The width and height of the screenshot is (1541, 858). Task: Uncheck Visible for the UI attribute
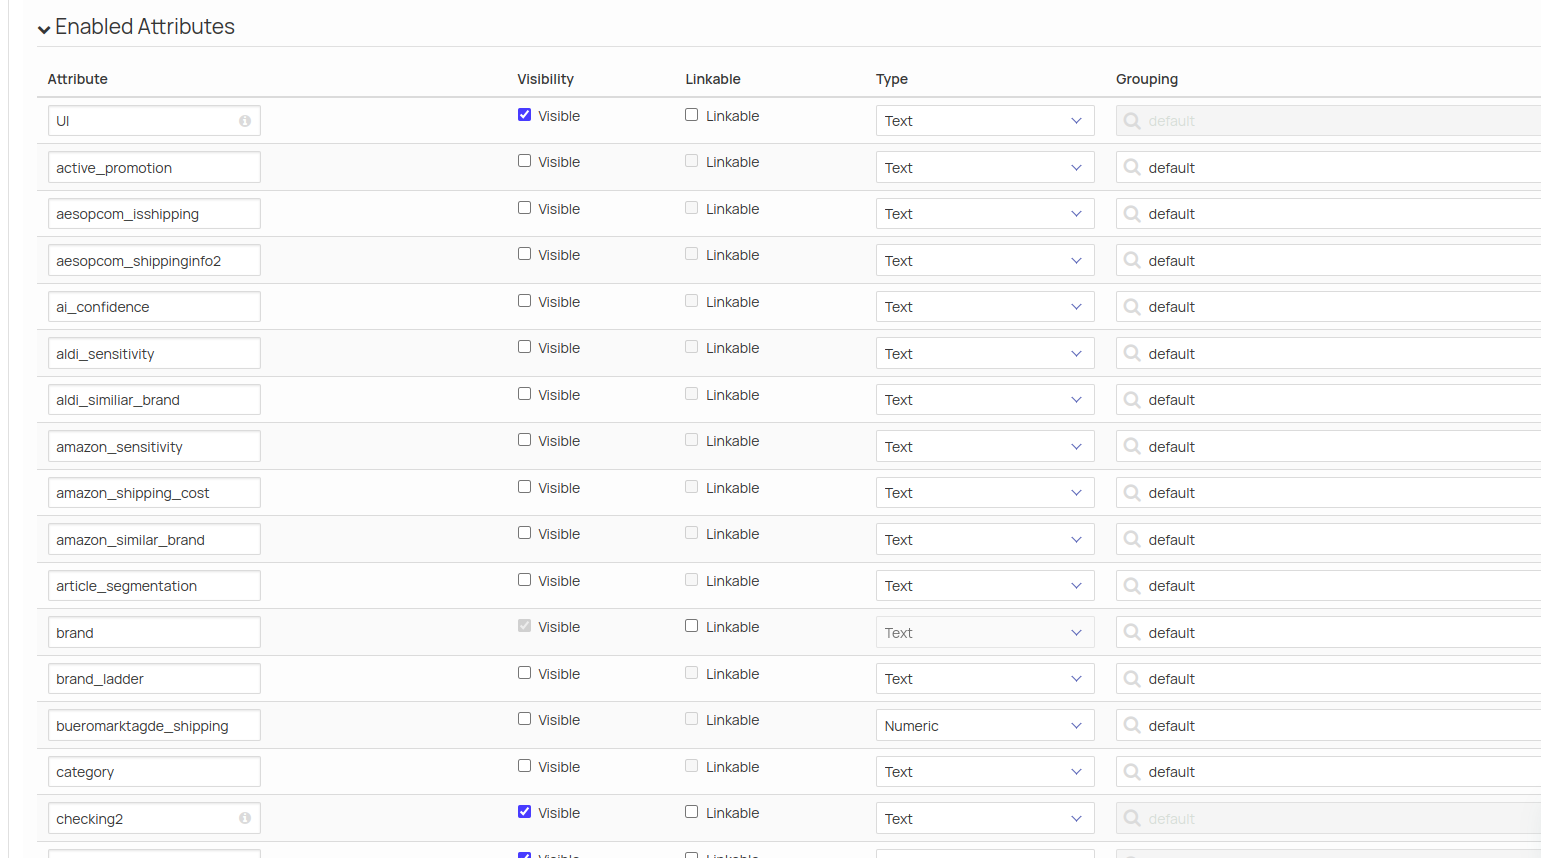click(524, 115)
